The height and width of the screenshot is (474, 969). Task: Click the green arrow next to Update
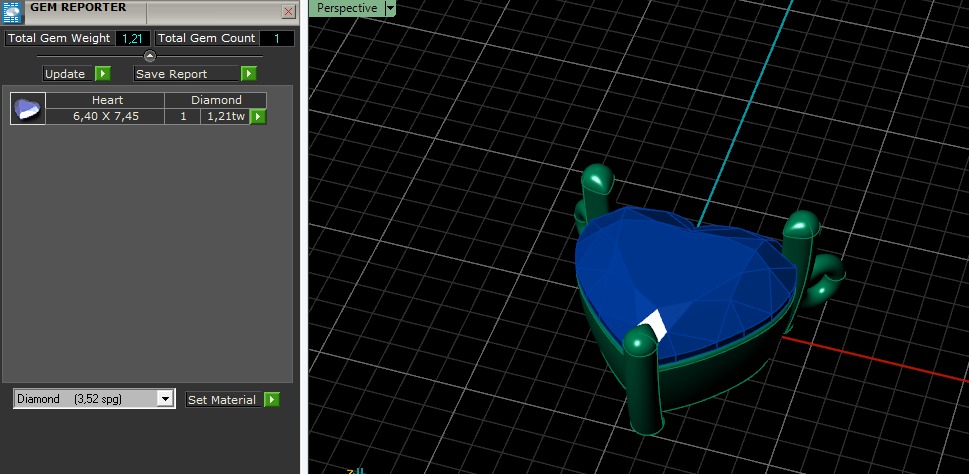coord(103,74)
